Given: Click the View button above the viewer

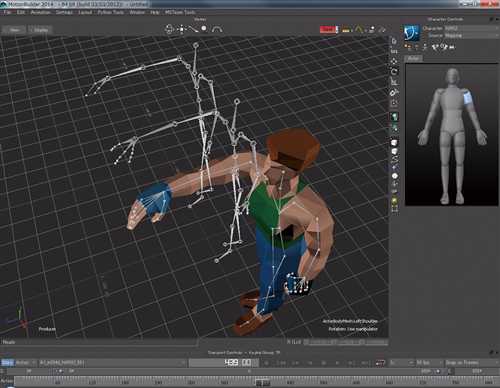Looking at the screenshot, I should 14,30.
